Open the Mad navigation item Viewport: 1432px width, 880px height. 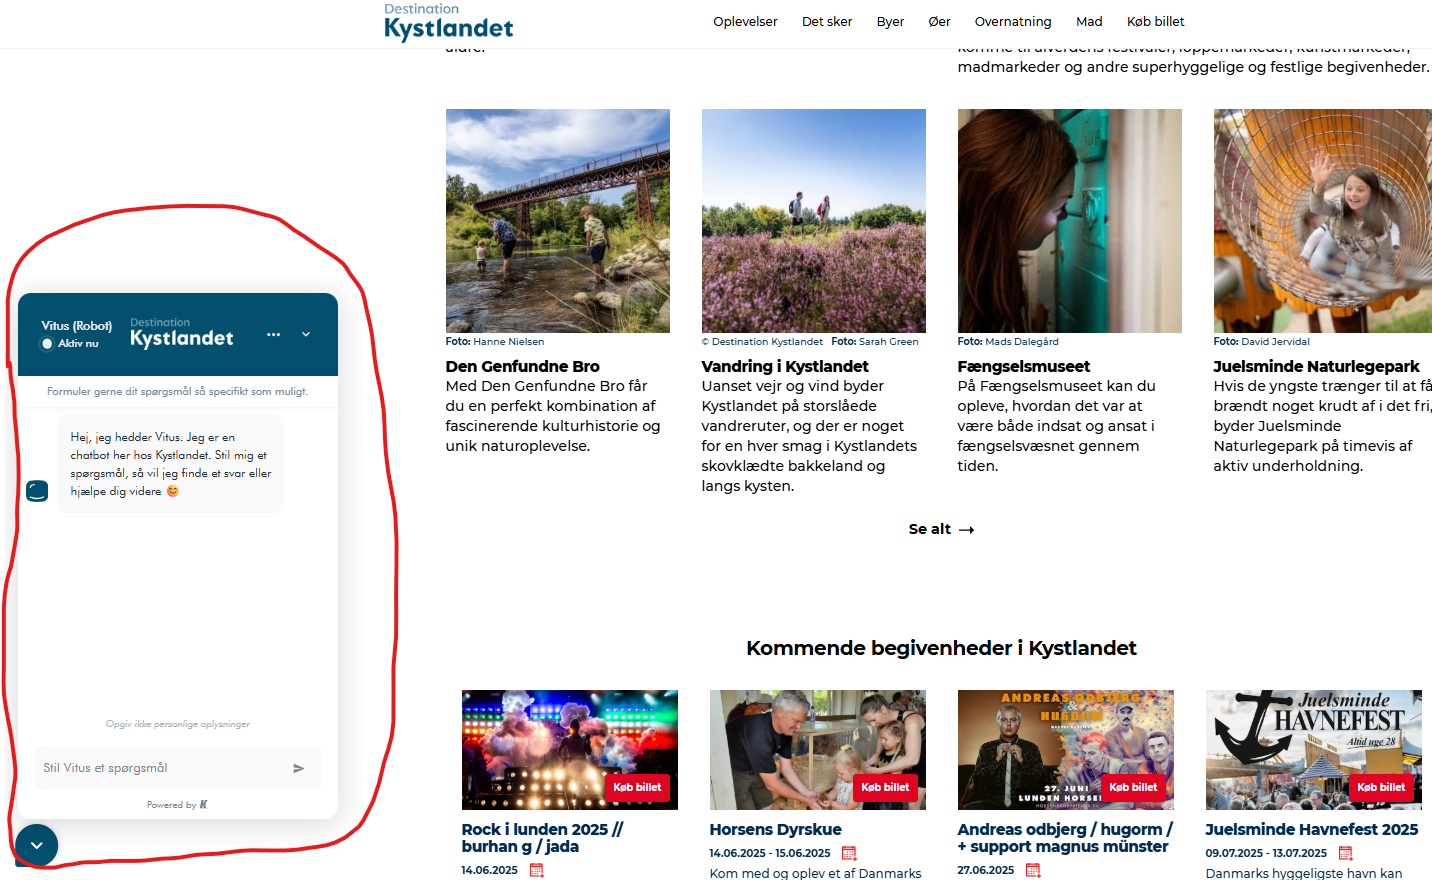click(x=1089, y=21)
